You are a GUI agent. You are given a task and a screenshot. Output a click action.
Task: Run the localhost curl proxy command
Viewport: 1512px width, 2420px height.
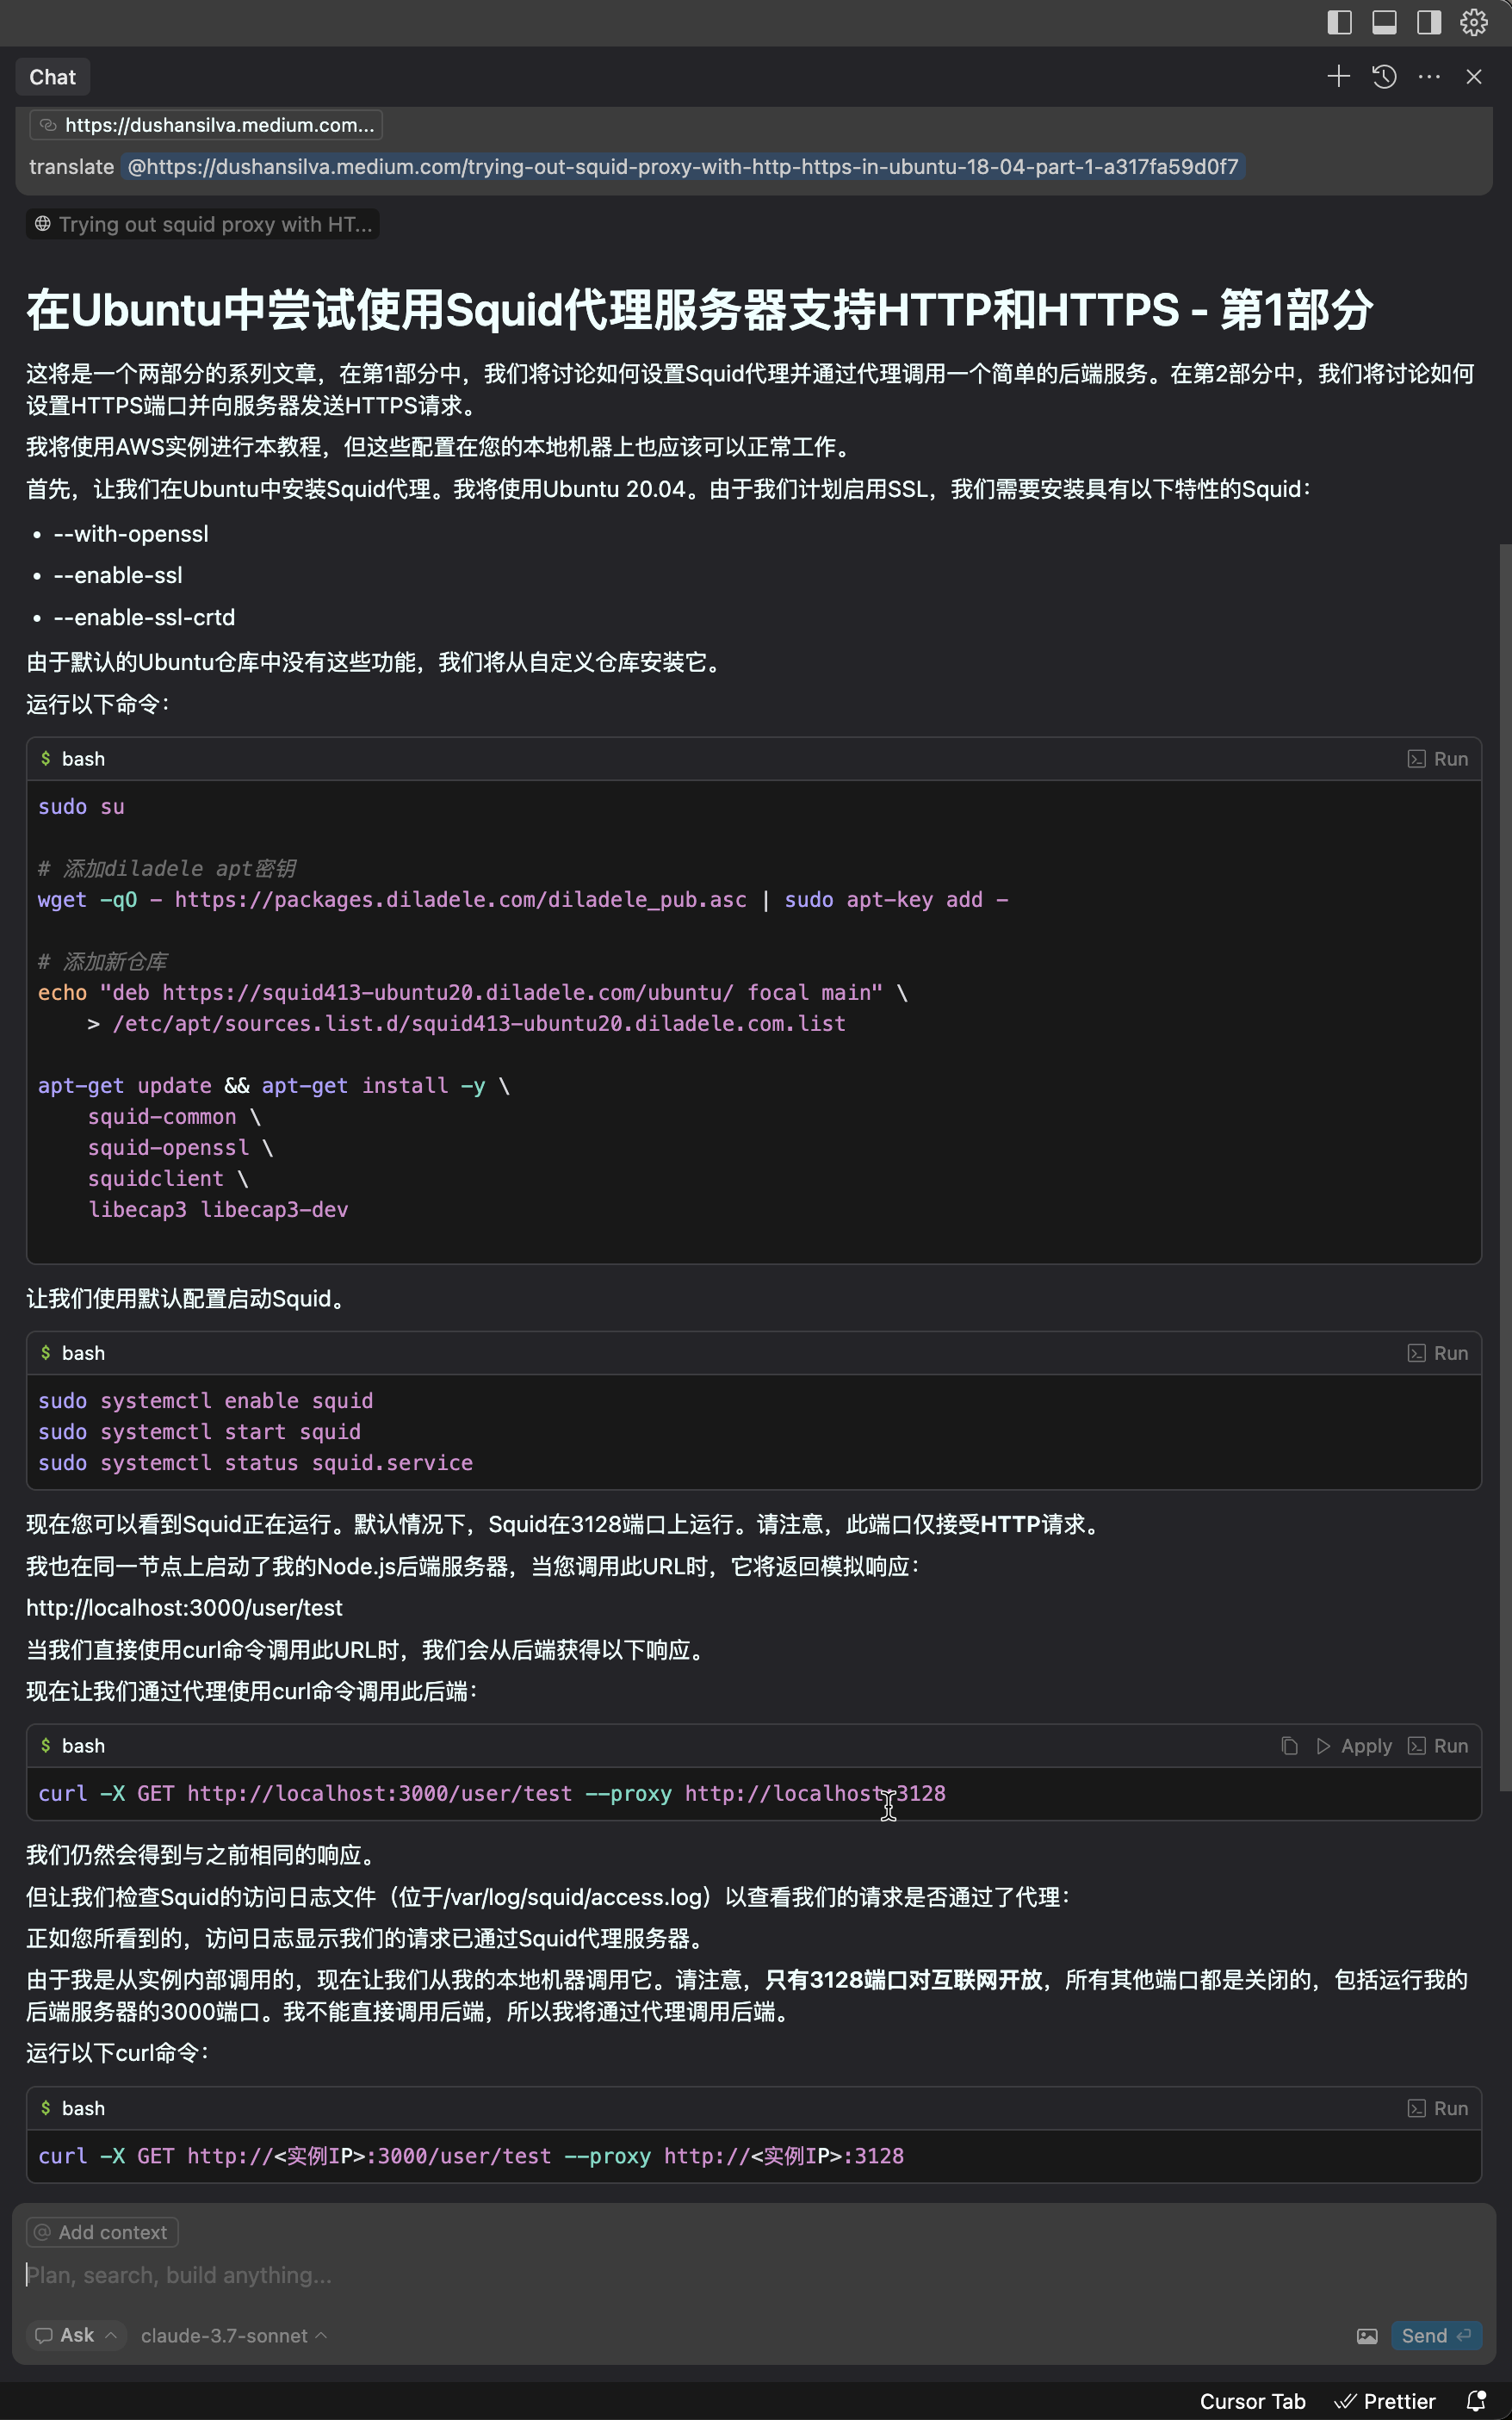1438,1746
